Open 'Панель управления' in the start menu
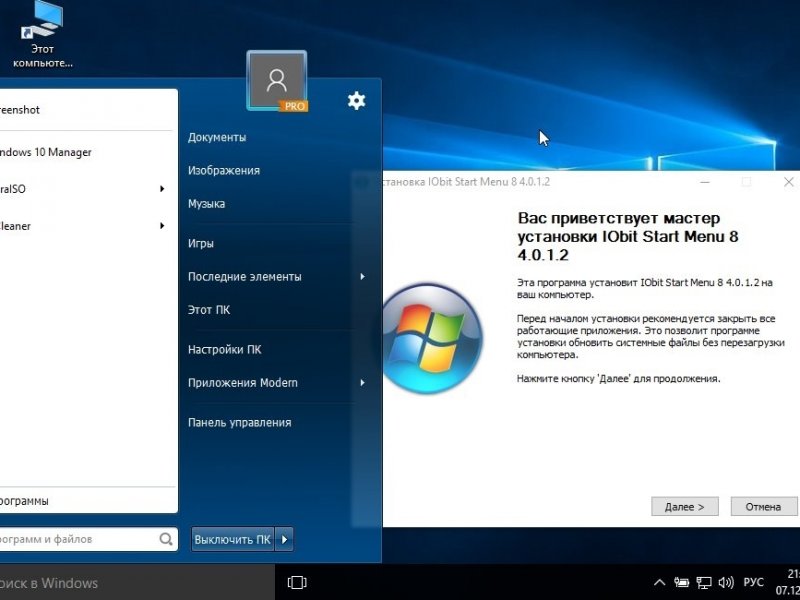800x600 pixels. click(x=240, y=422)
